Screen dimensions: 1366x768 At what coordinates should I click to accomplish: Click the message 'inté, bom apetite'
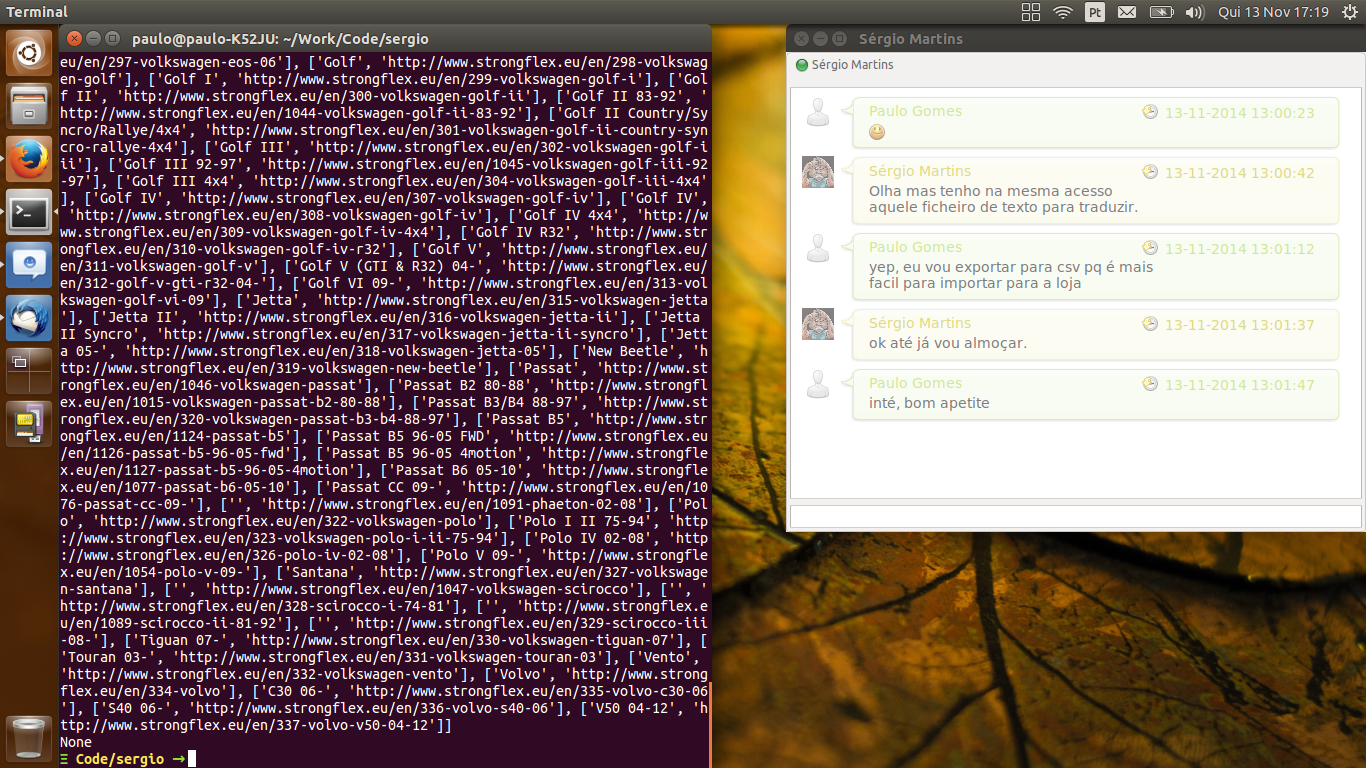point(929,403)
